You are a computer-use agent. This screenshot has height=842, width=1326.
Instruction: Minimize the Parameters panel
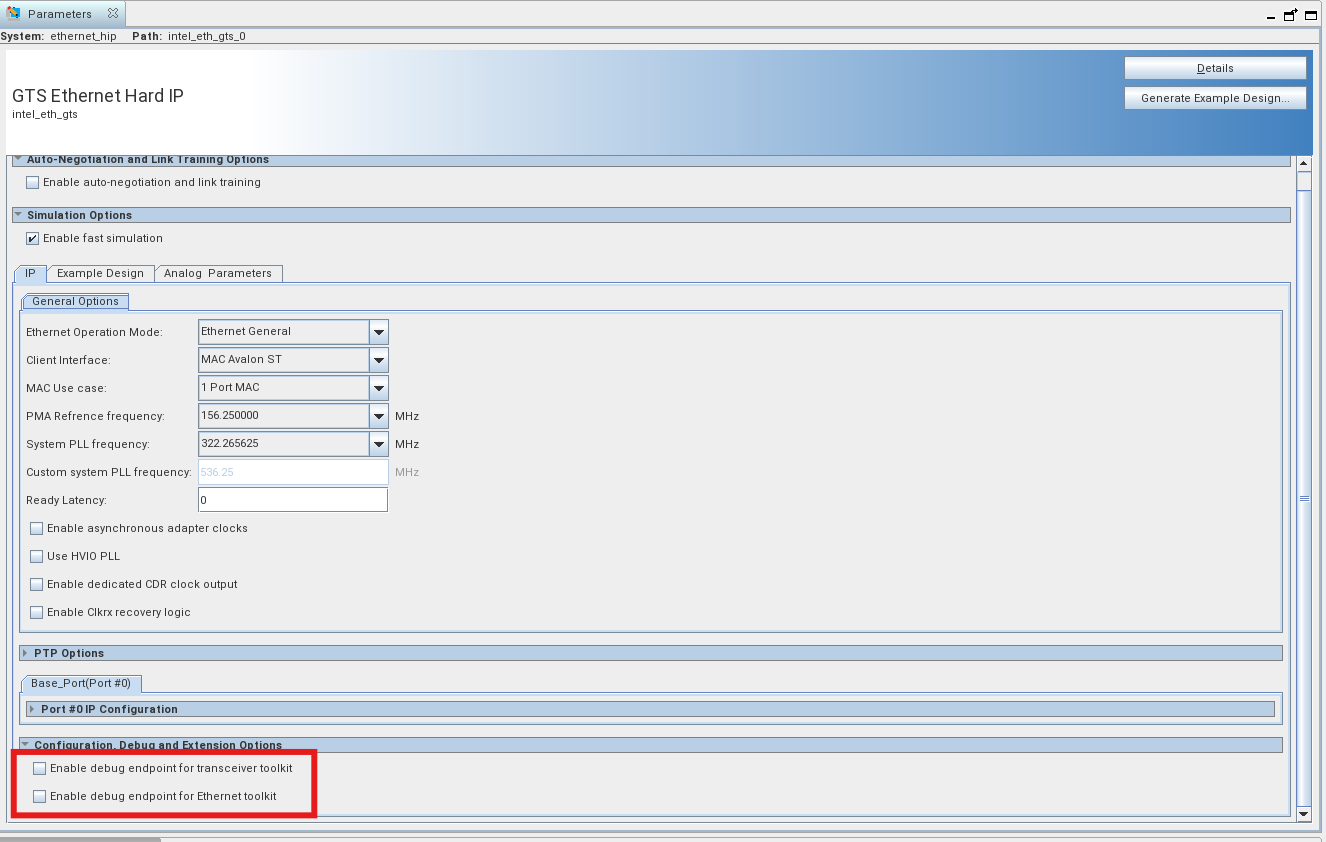pos(1270,17)
